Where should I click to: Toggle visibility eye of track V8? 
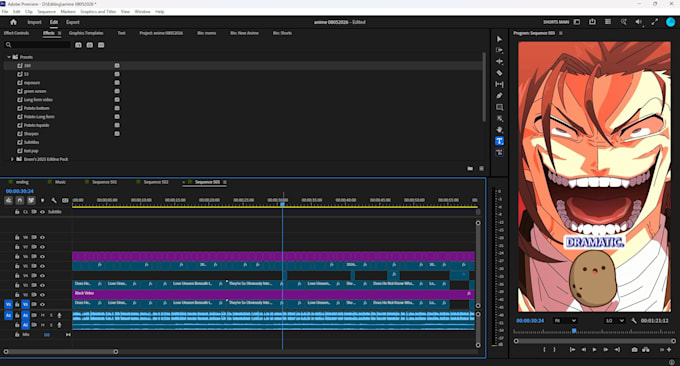point(42,238)
